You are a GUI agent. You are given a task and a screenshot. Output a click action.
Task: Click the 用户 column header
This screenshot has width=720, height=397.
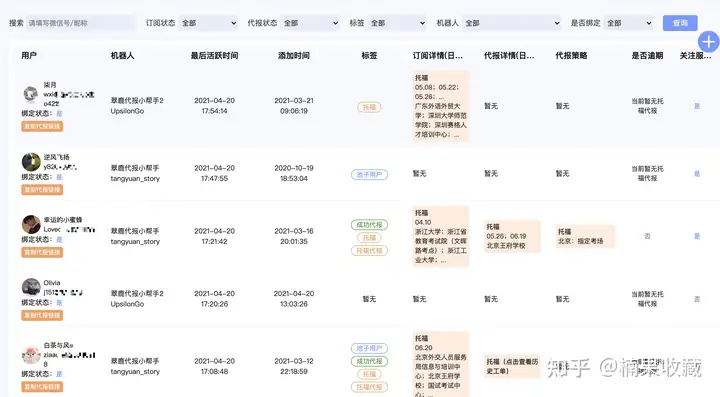tap(29, 56)
